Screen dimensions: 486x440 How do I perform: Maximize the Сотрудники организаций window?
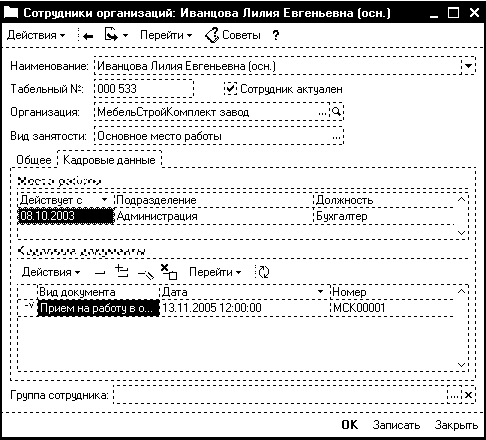(453, 13)
